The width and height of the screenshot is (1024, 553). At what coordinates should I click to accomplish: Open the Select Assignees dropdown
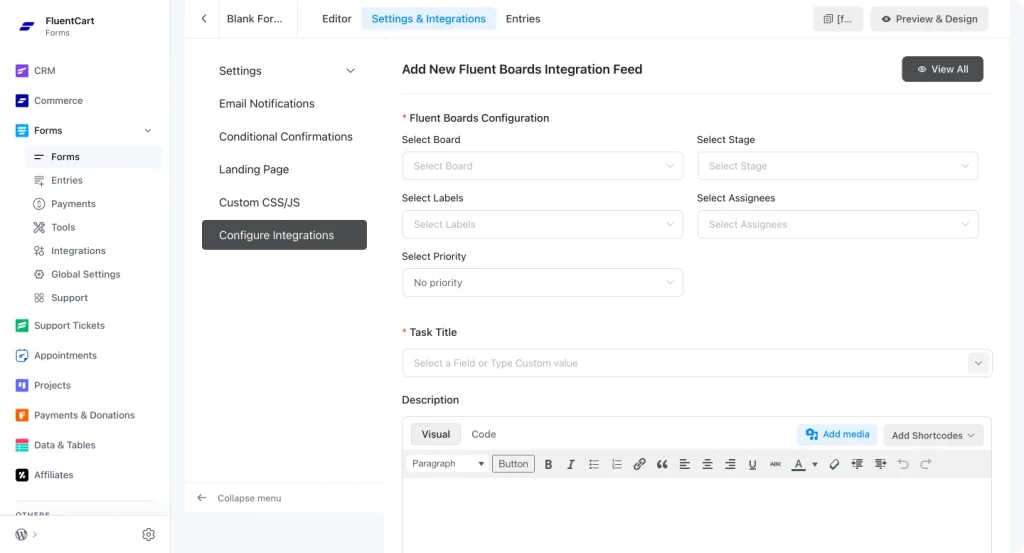tap(838, 224)
